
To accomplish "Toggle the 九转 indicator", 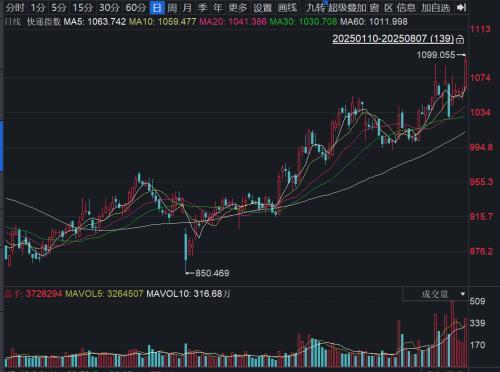I will 315,7.
